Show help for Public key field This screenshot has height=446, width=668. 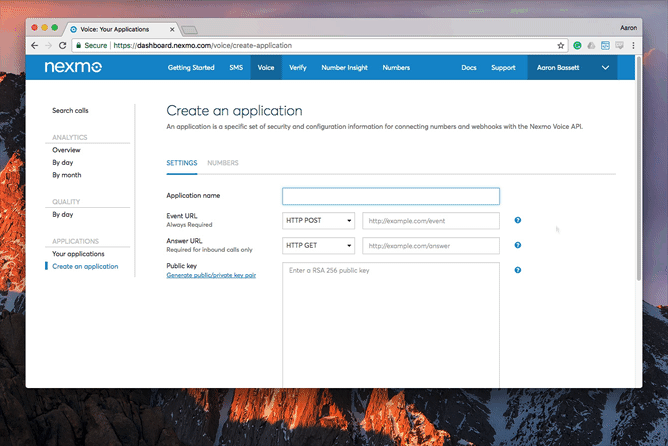[518, 270]
